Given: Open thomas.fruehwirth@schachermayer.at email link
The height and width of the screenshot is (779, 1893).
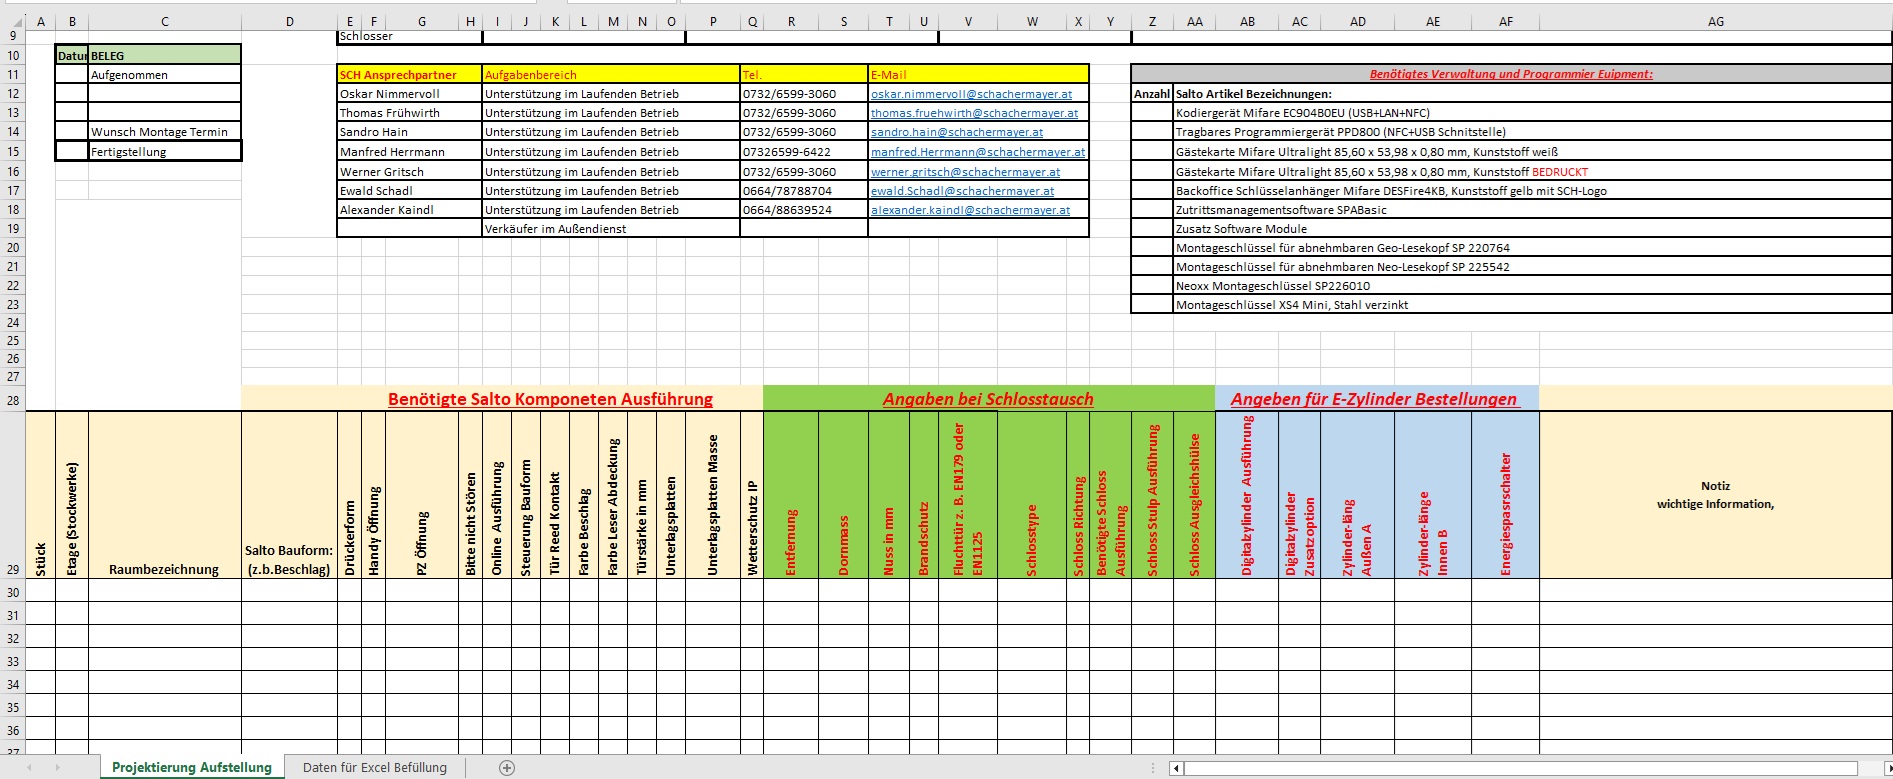Looking at the screenshot, I should tap(974, 113).
